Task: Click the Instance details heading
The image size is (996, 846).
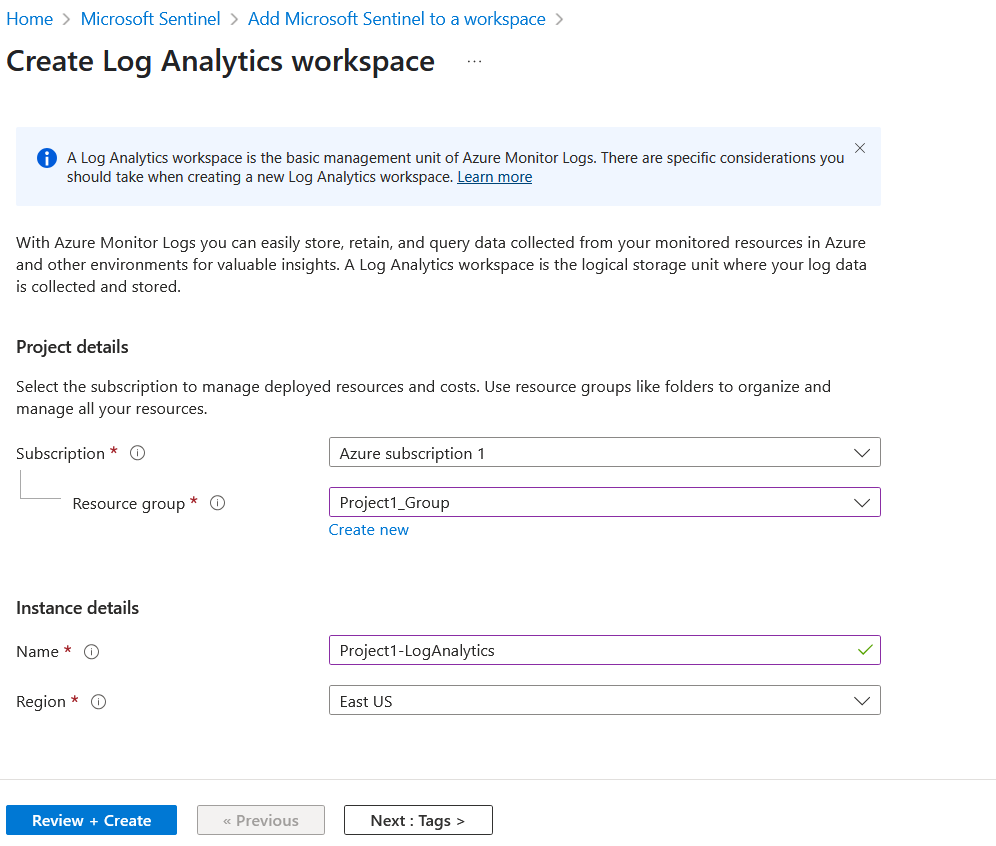Action: point(77,608)
